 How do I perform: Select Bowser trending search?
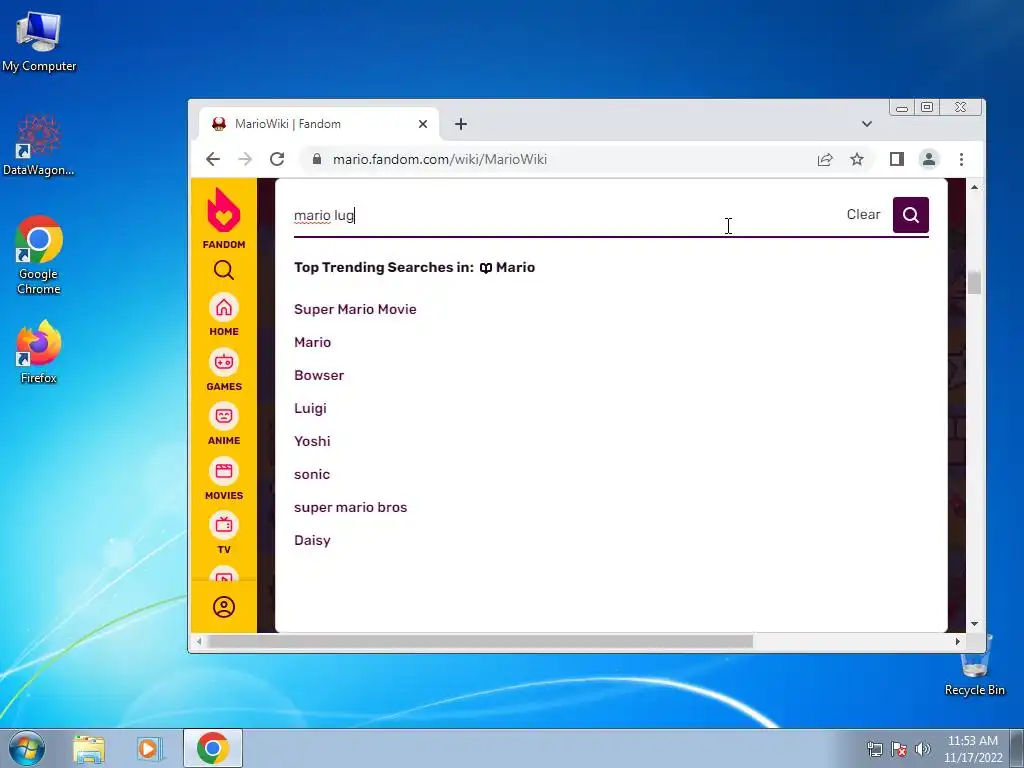[319, 376]
